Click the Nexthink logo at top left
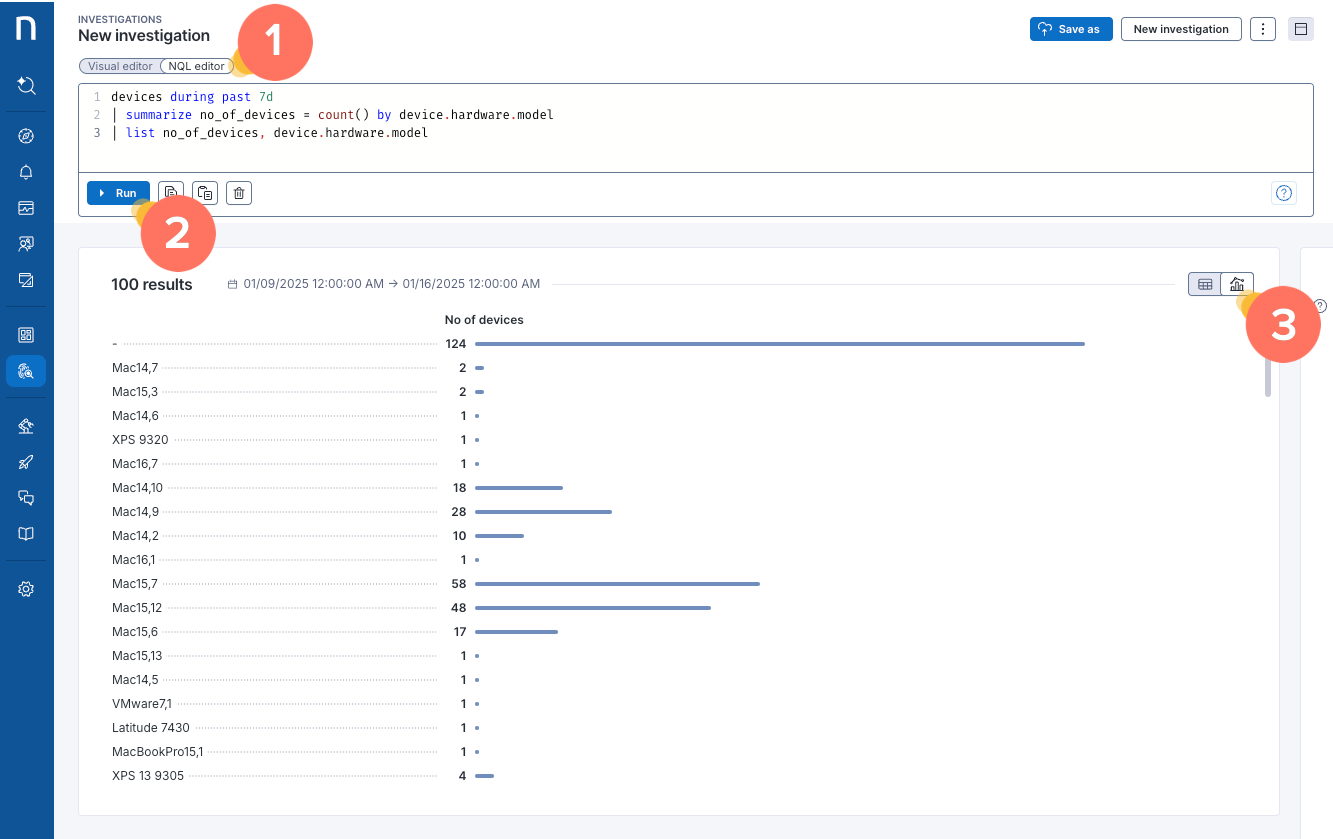This screenshot has width=1333, height=839. click(26, 28)
